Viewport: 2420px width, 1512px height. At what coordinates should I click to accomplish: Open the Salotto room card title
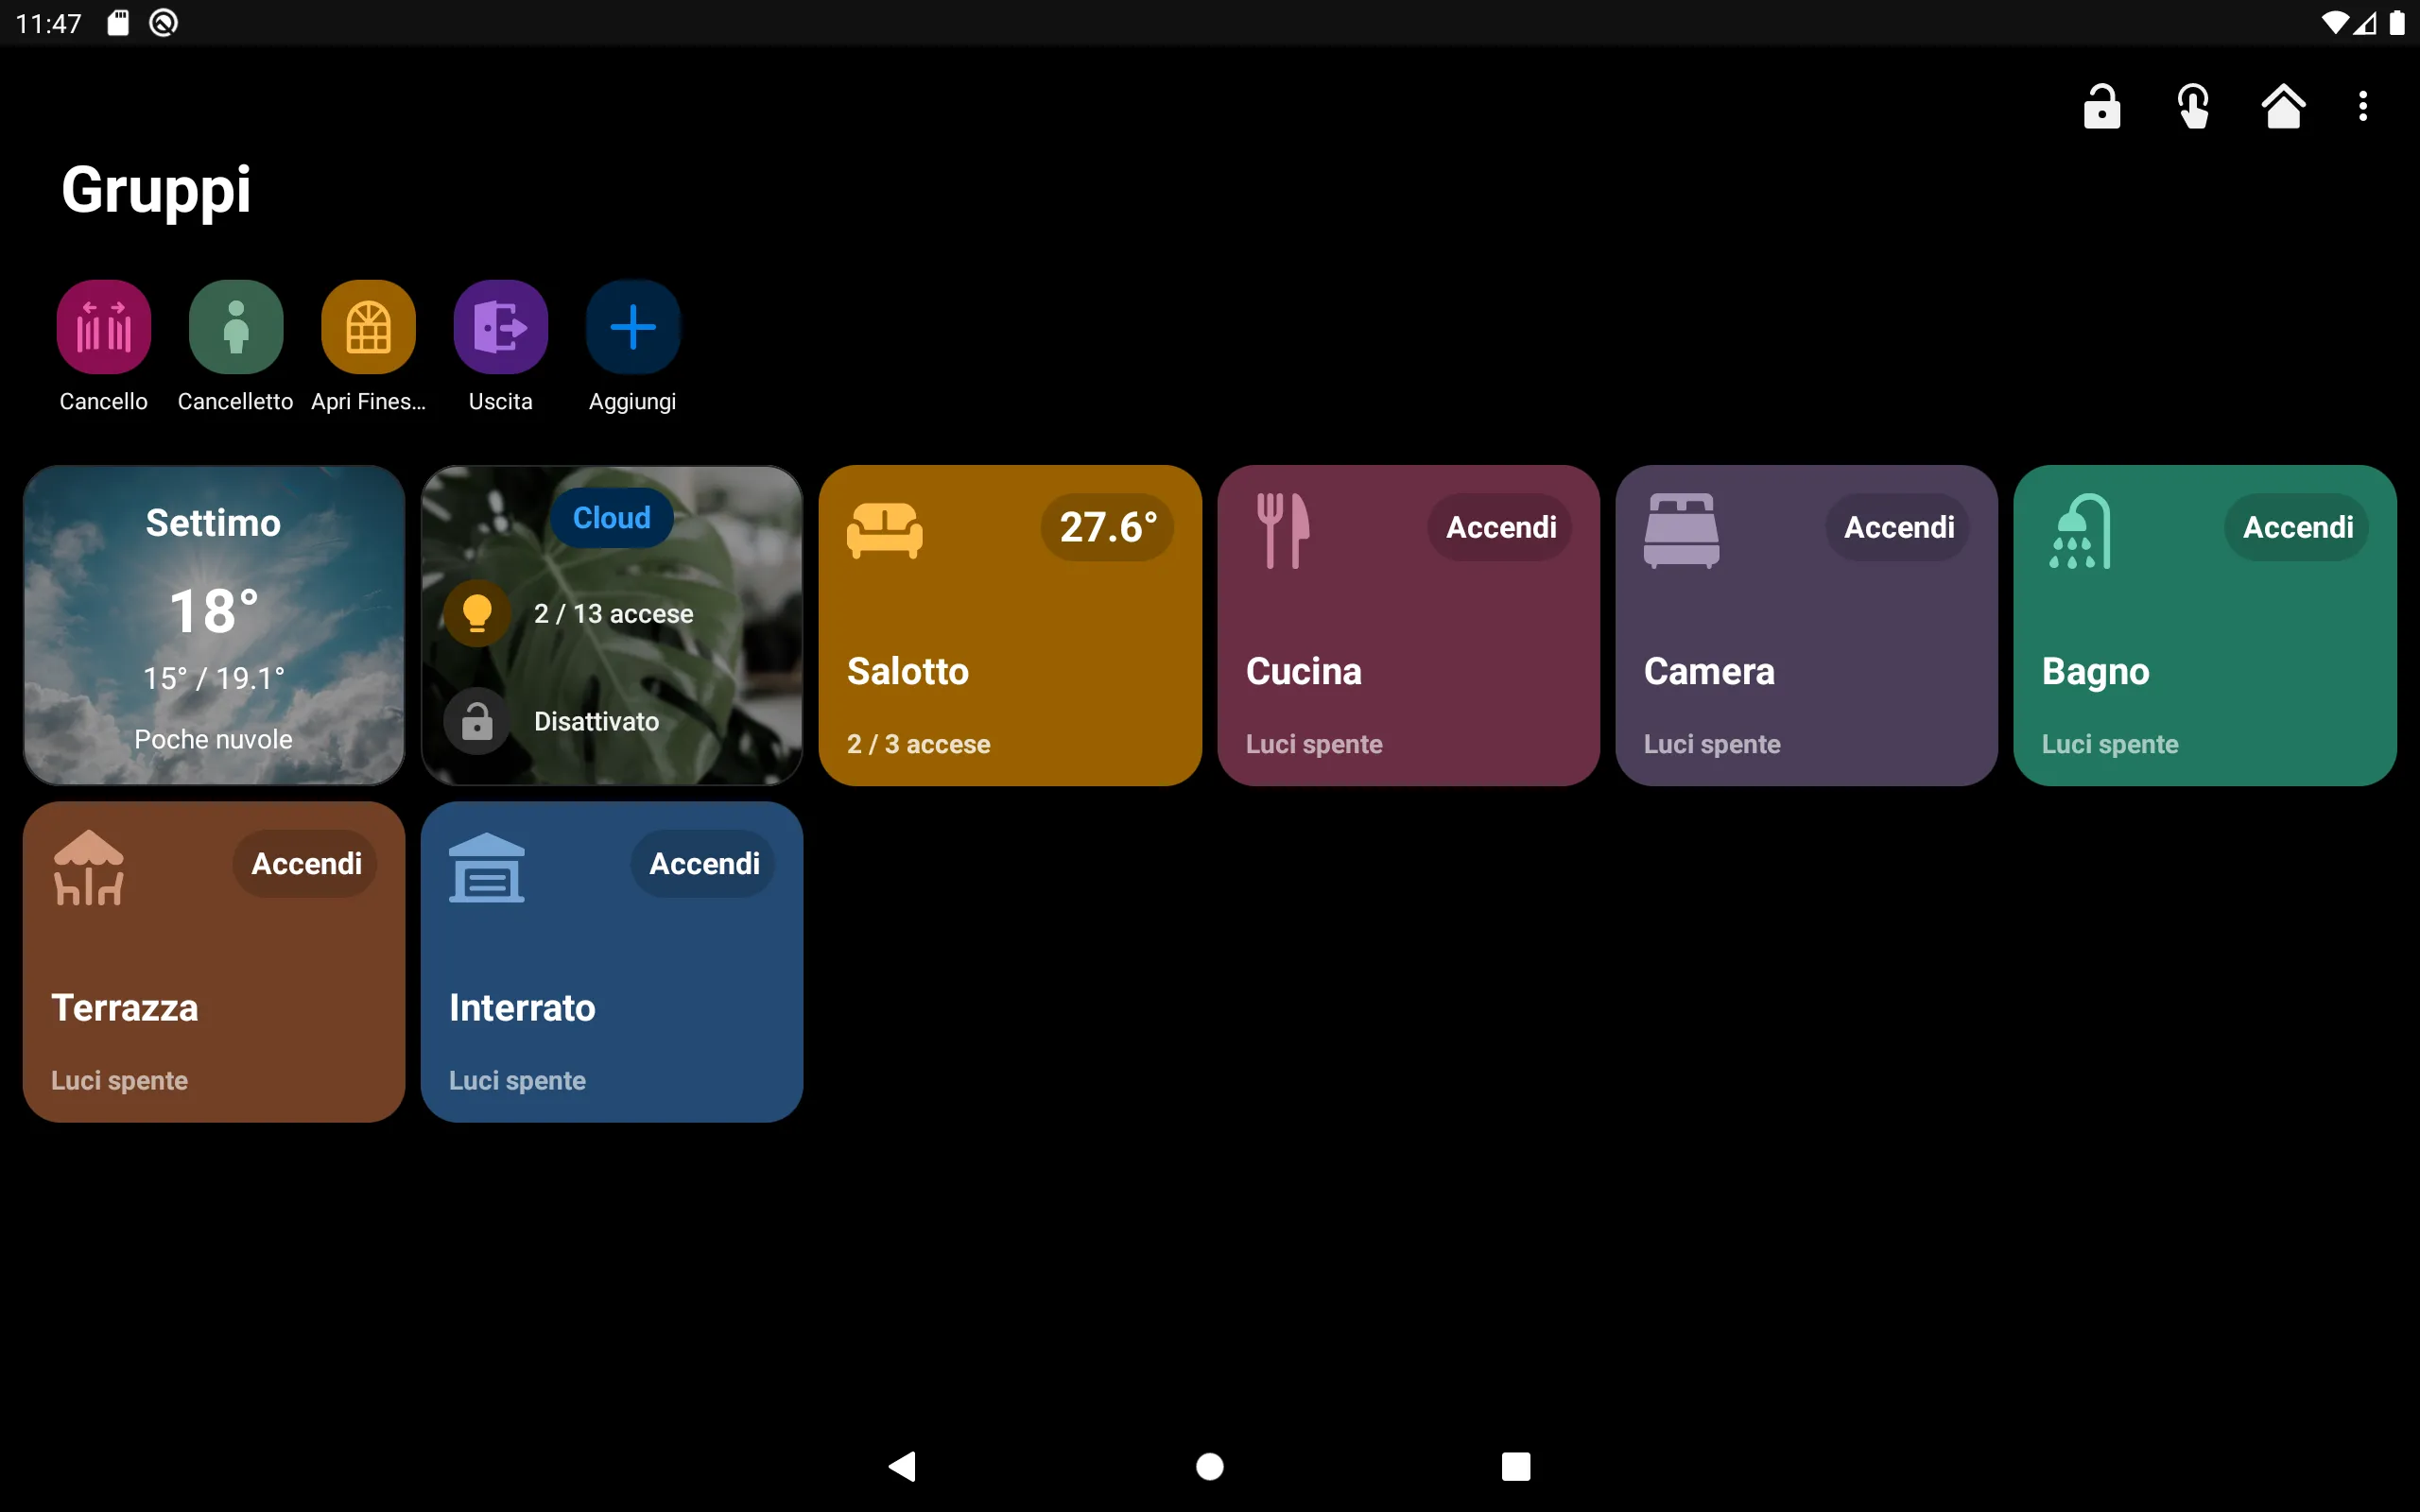[907, 671]
